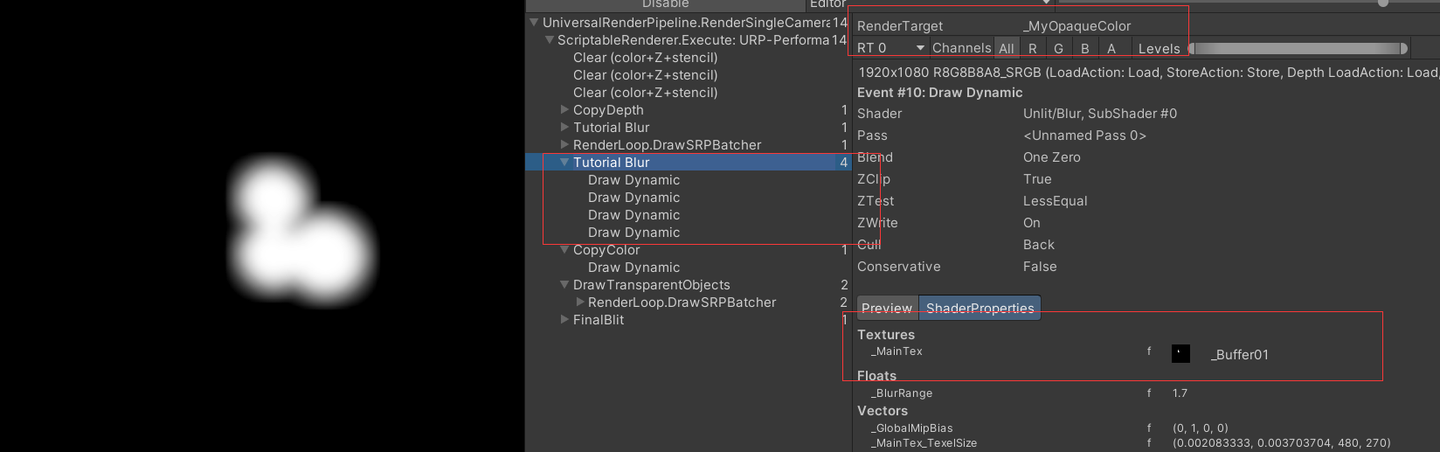
Task: Collapse the highlighted Tutorial Blur arrow
Action: tap(565, 162)
